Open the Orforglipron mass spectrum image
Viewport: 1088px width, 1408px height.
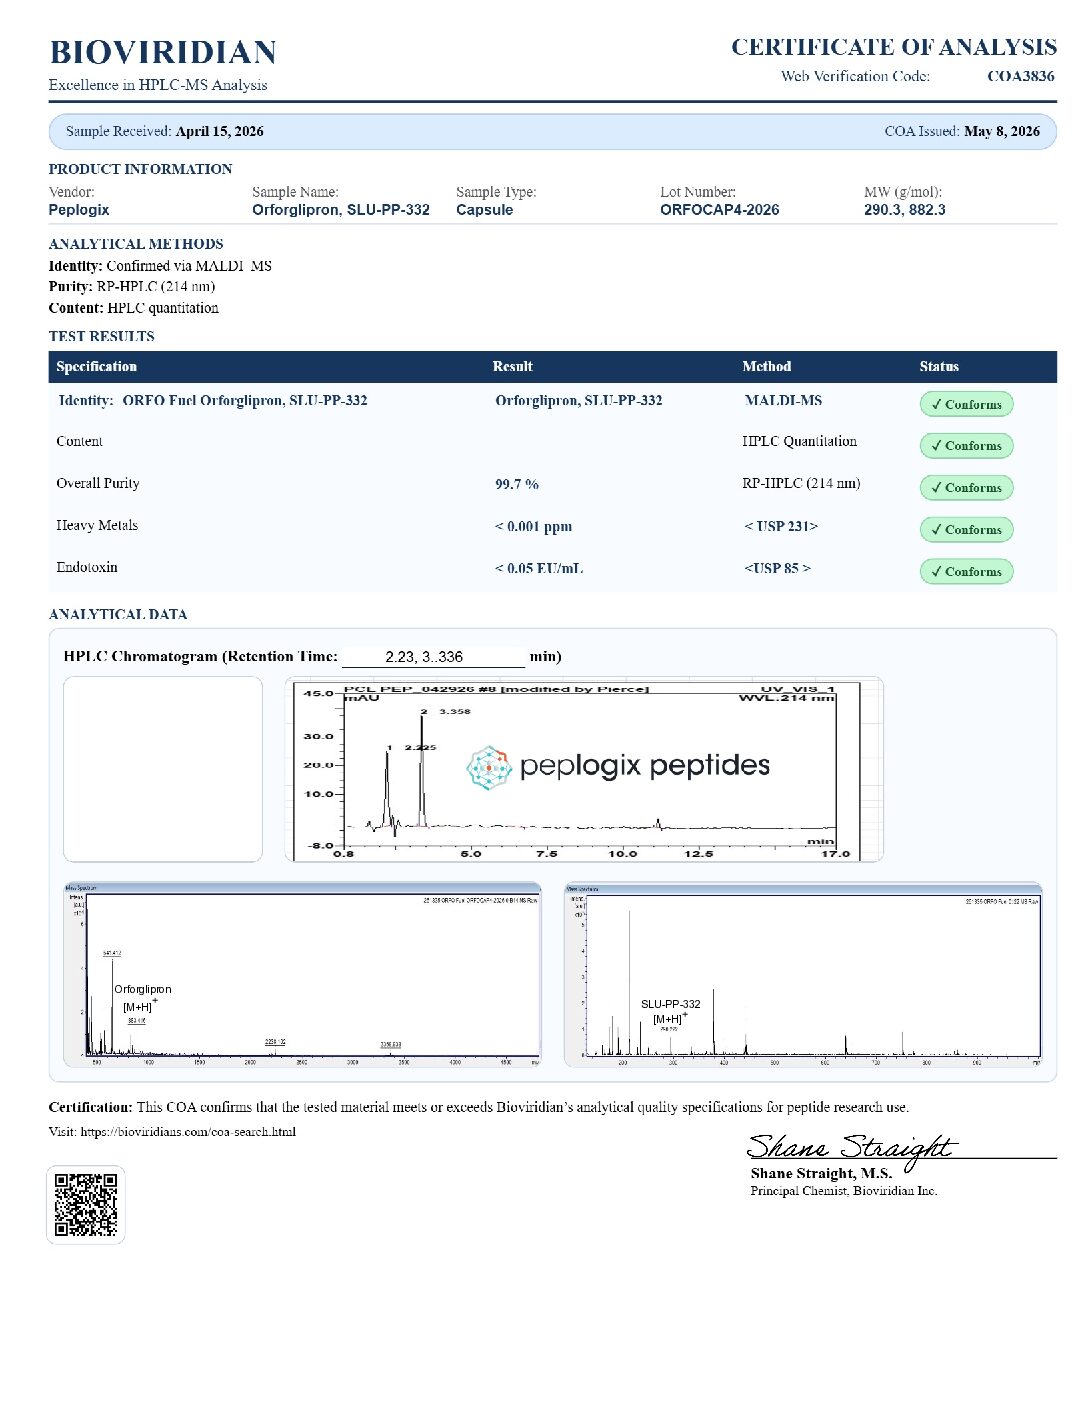coord(302,974)
